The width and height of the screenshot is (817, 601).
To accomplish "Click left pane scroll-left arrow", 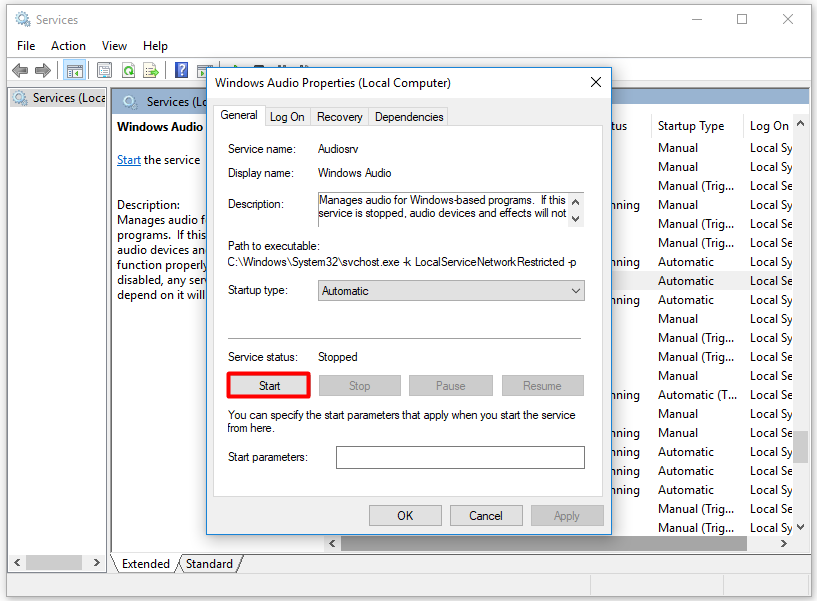I will click(17, 562).
